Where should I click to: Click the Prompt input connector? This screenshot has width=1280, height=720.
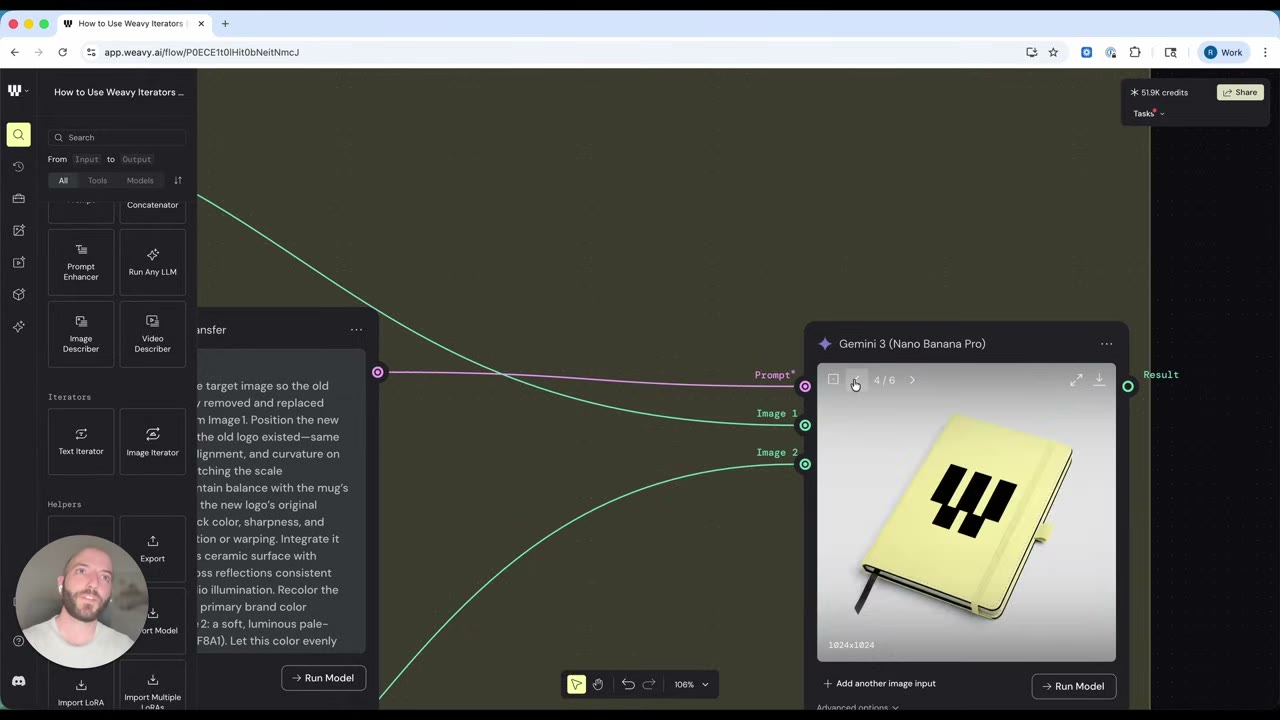[x=805, y=386]
